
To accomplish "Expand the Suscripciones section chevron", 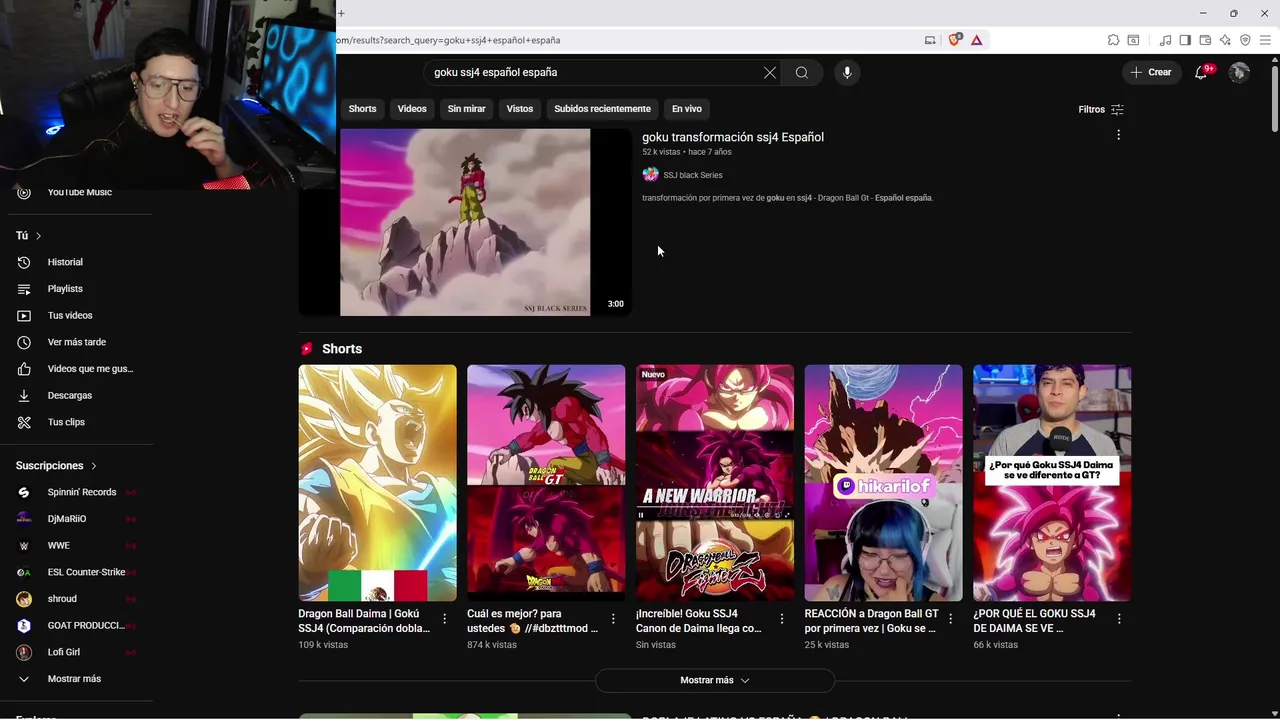I will click(94, 466).
